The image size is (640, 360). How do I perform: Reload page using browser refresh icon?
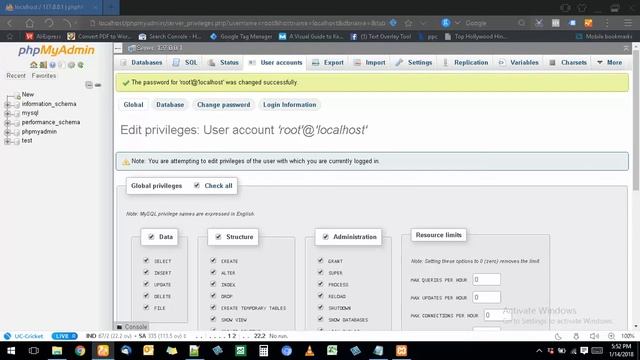pyautogui.click(x=49, y=23)
